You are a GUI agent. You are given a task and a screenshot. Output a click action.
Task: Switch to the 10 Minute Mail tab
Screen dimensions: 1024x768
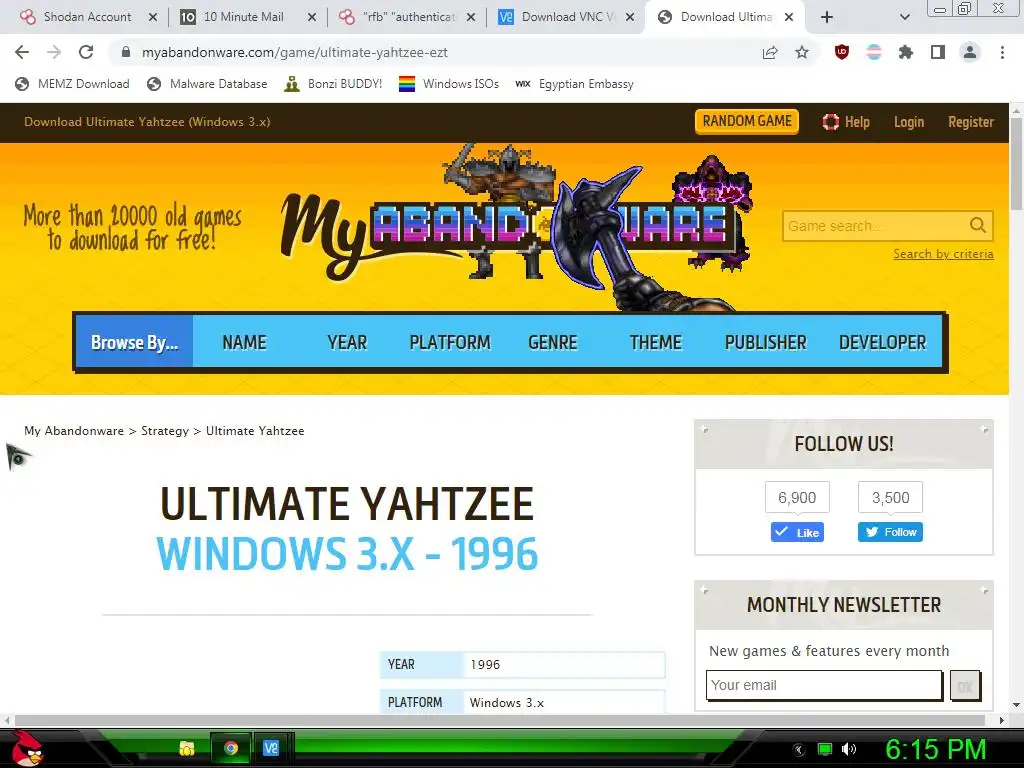click(242, 17)
